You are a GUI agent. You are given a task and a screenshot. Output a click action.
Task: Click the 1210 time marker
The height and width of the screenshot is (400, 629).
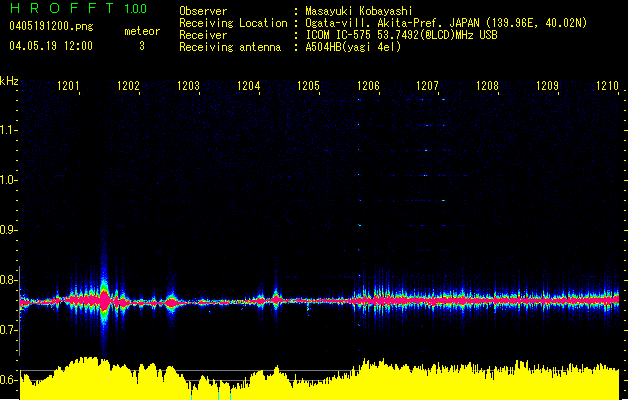607,85
